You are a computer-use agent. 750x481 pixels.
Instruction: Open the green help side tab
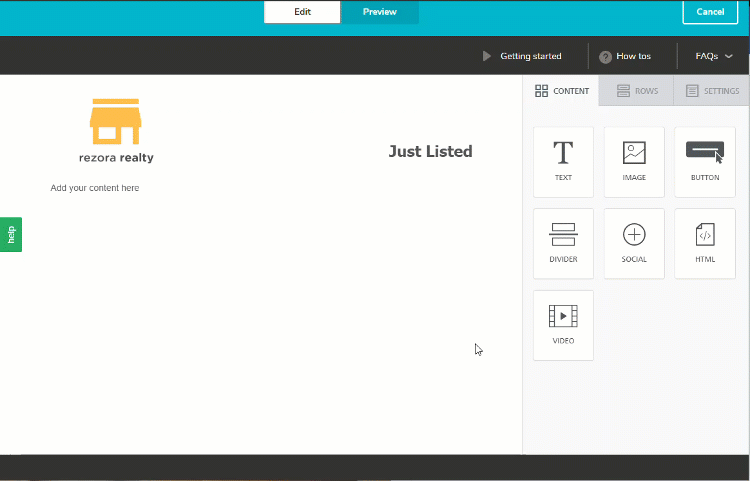click(11, 234)
